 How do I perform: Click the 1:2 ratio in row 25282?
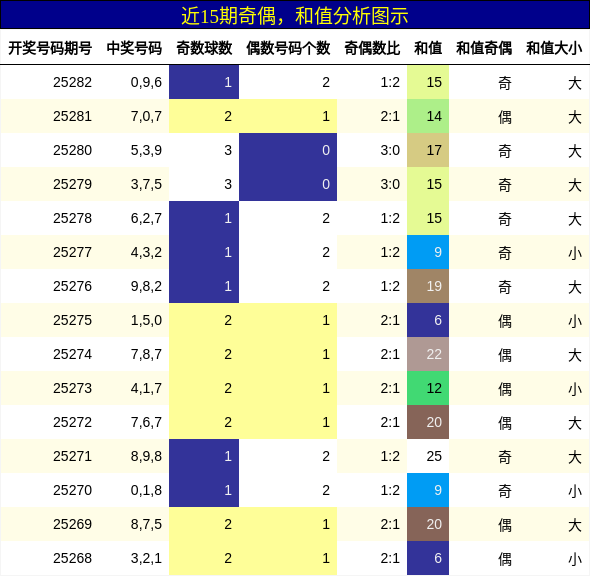[x=390, y=82]
